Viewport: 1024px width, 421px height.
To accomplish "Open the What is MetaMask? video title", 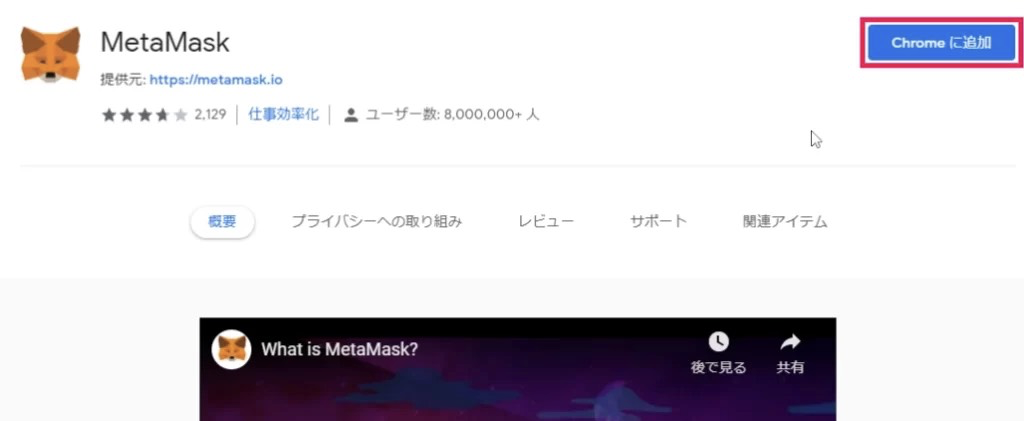I will click(x=339, y=349).
